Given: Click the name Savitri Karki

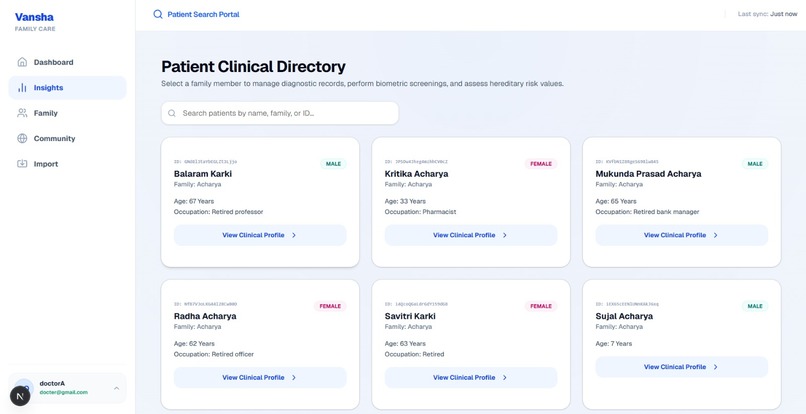Looking at the screenshot, I should [410, 316].
